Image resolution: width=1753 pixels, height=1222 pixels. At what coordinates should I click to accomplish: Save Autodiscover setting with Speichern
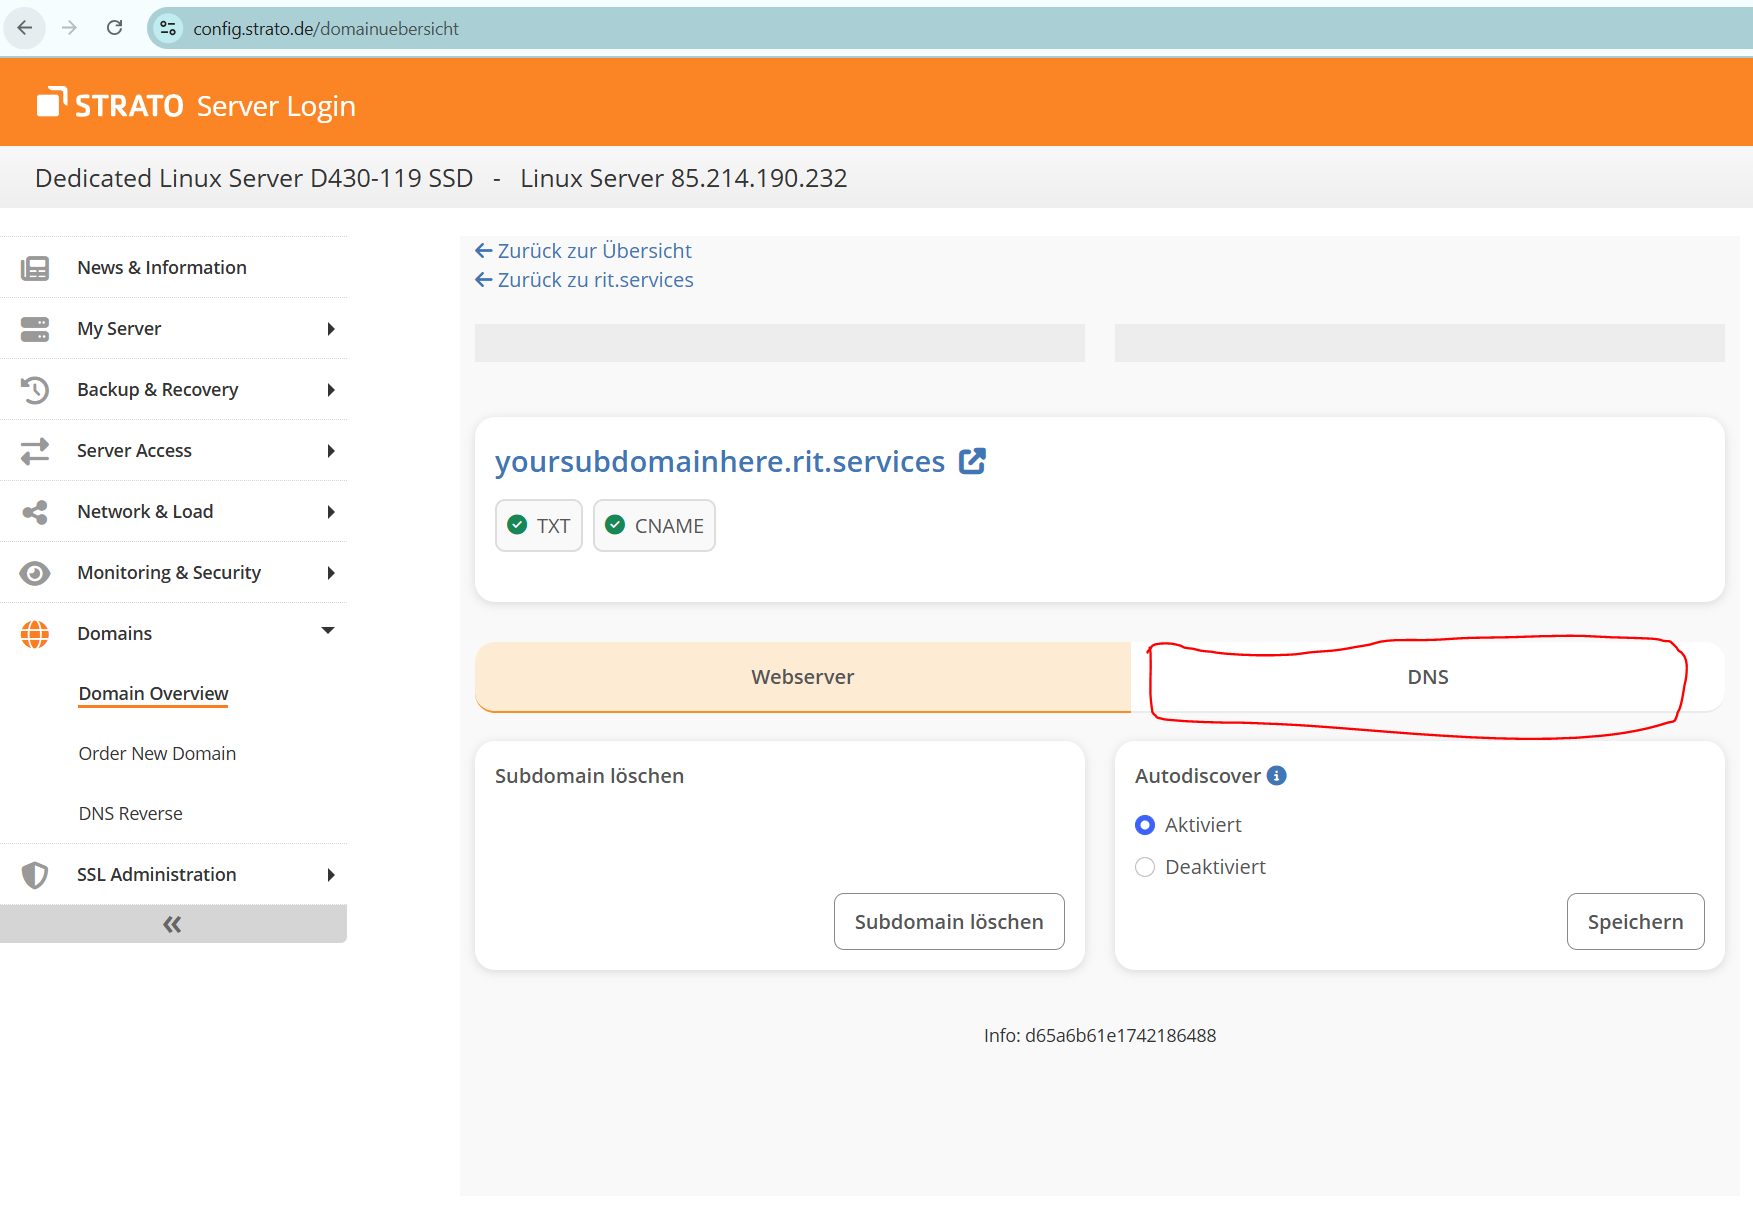point(1635,922)
